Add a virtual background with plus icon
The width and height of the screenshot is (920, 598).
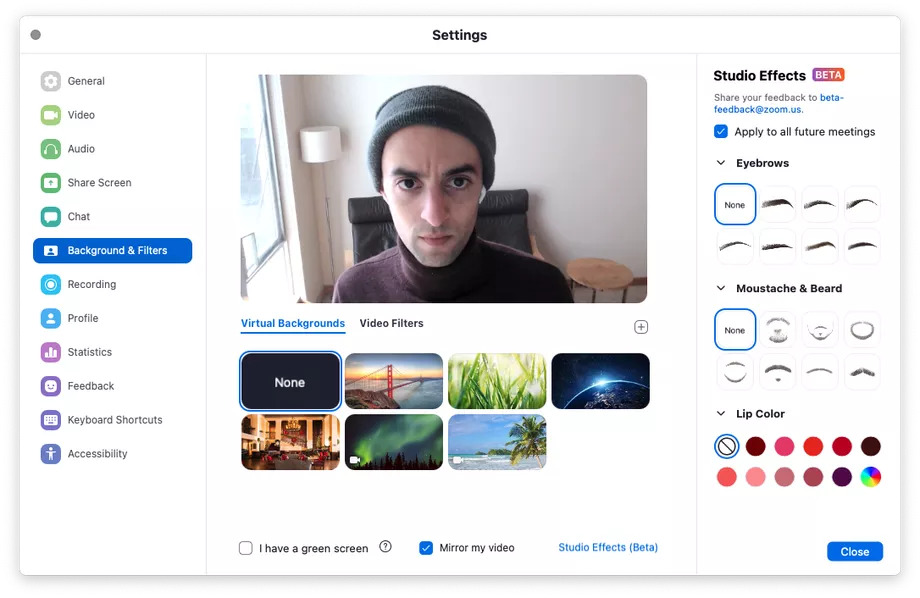[641, 327]
